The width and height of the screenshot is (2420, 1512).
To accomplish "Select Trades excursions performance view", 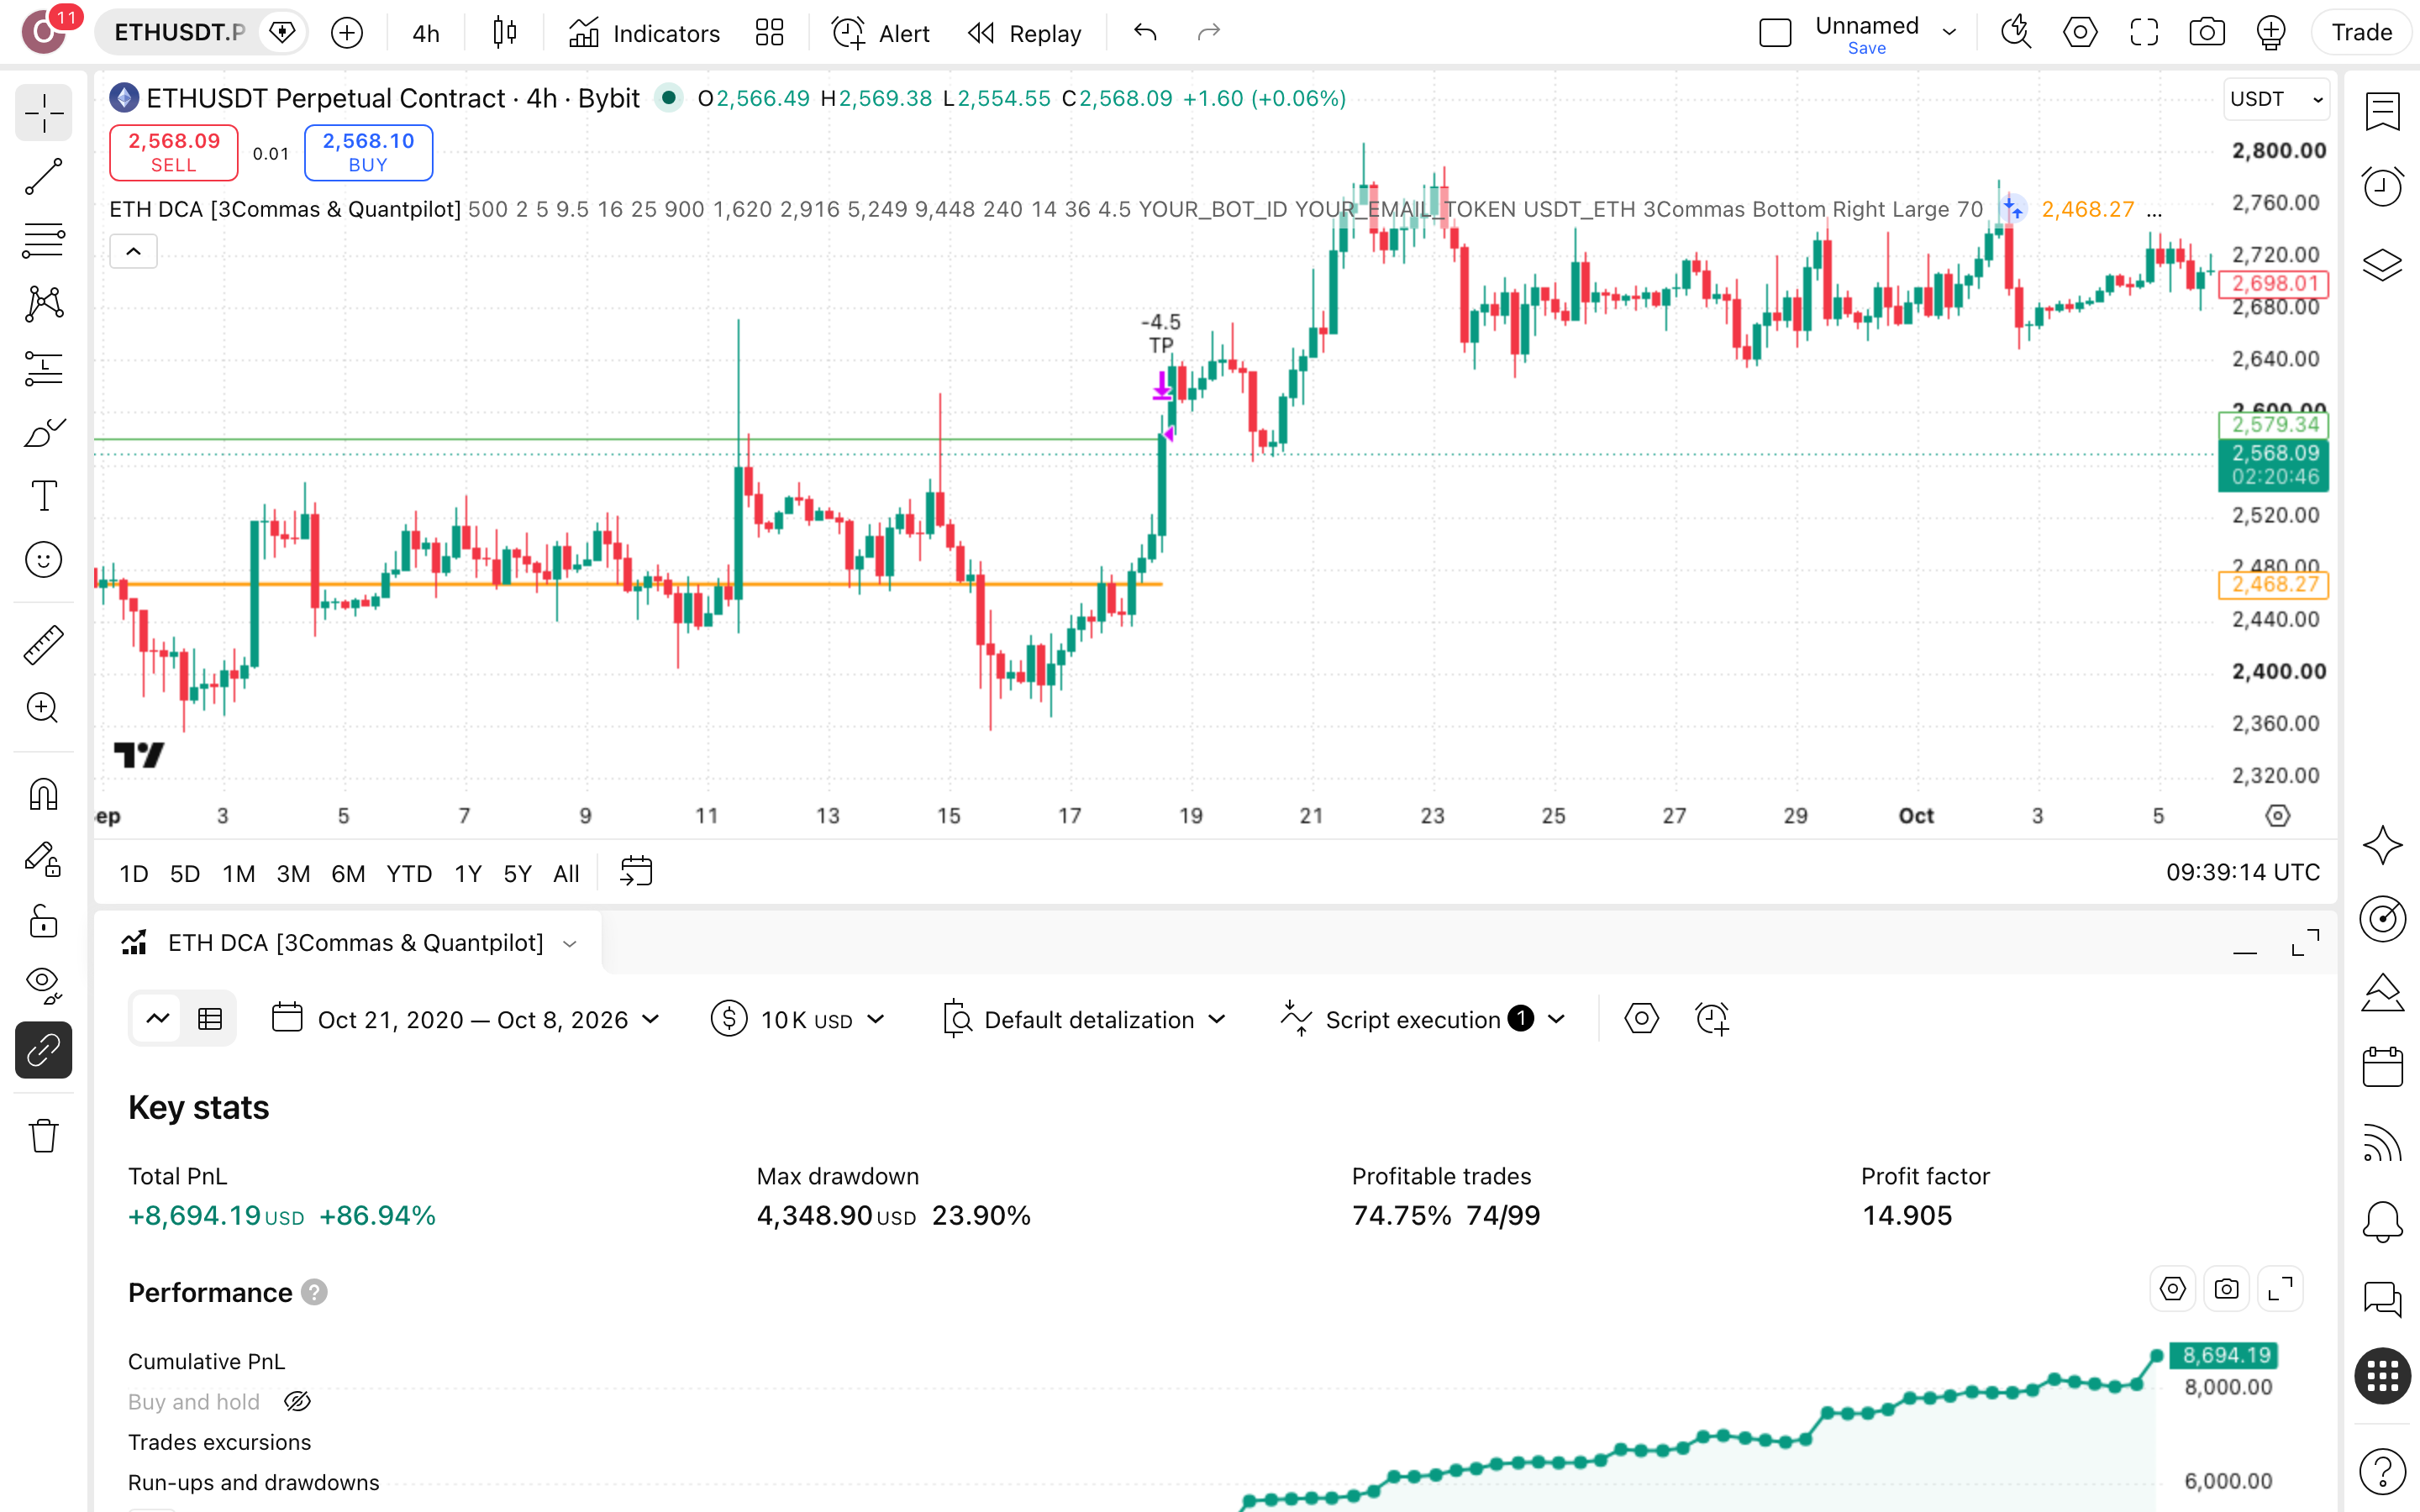I will [219, 1442].
